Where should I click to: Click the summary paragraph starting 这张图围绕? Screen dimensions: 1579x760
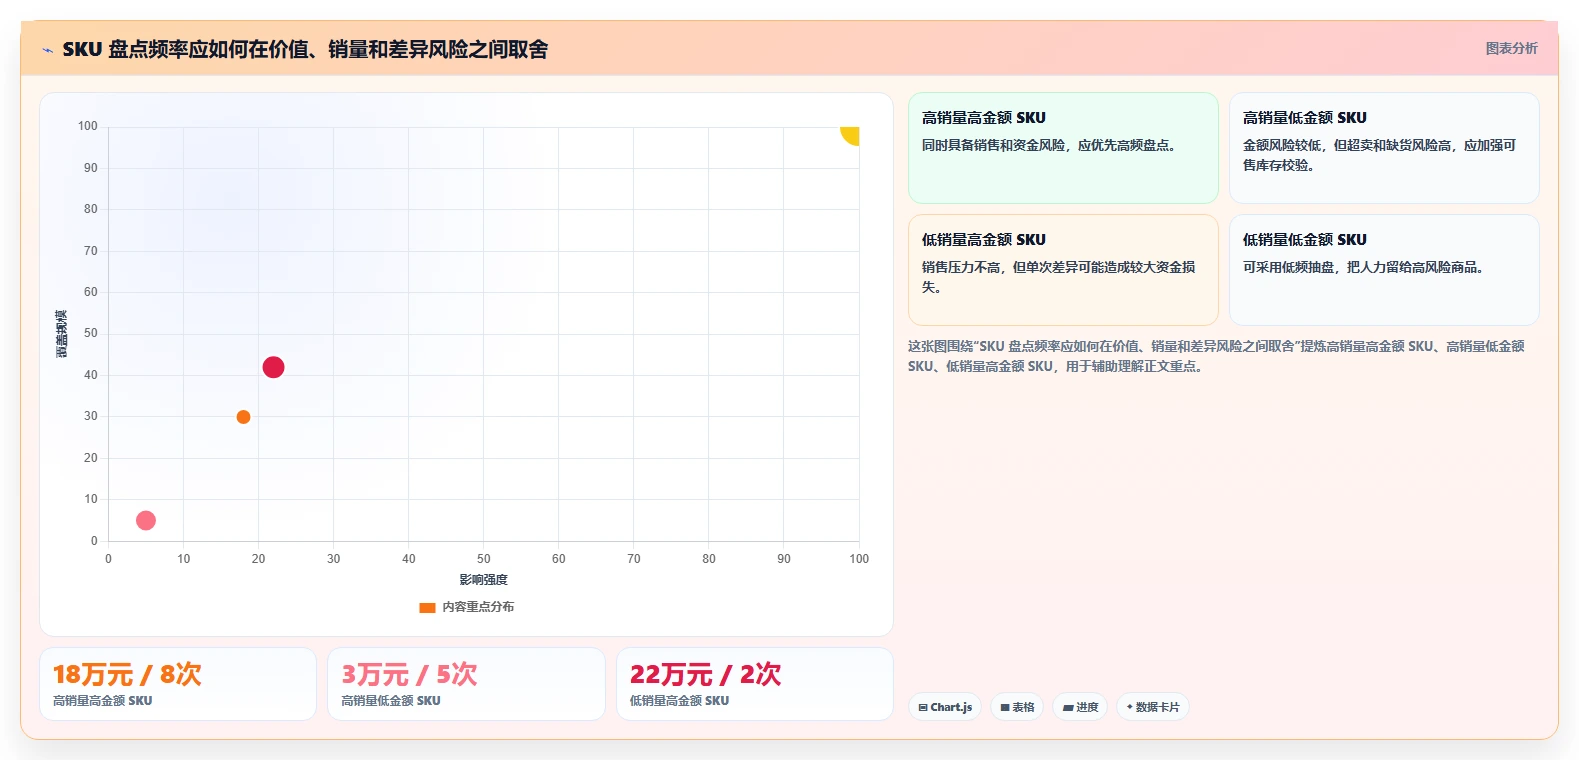(x=1216, y=356)
